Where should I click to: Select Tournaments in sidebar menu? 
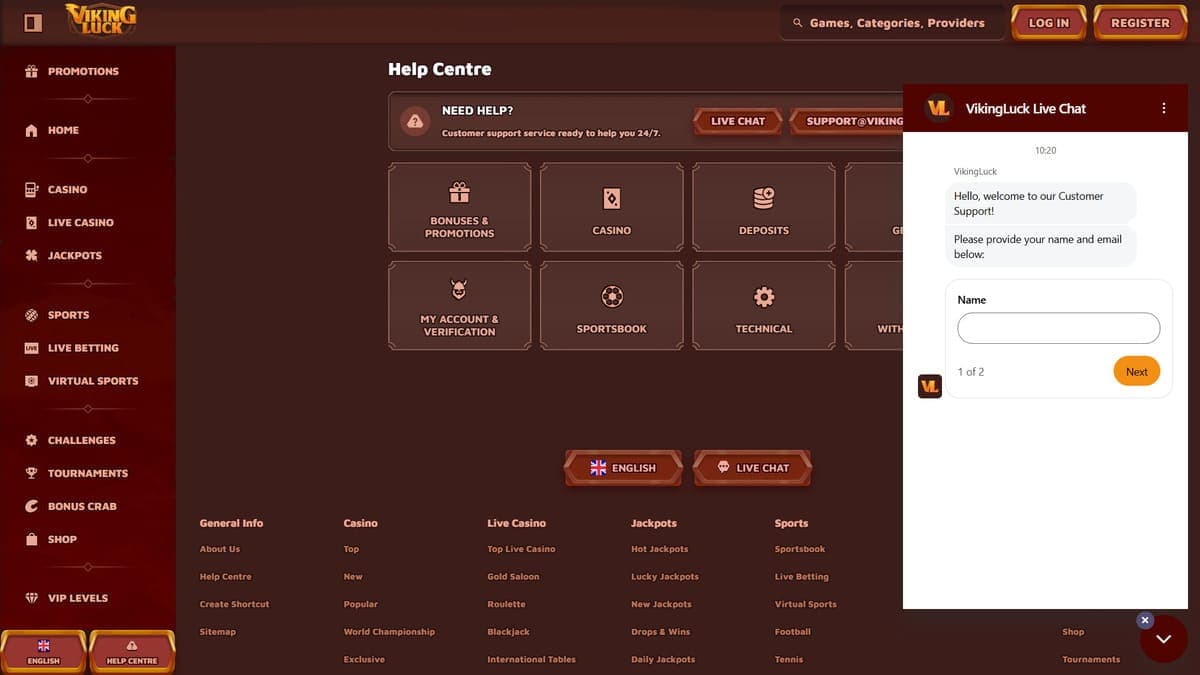pos(88,473)
